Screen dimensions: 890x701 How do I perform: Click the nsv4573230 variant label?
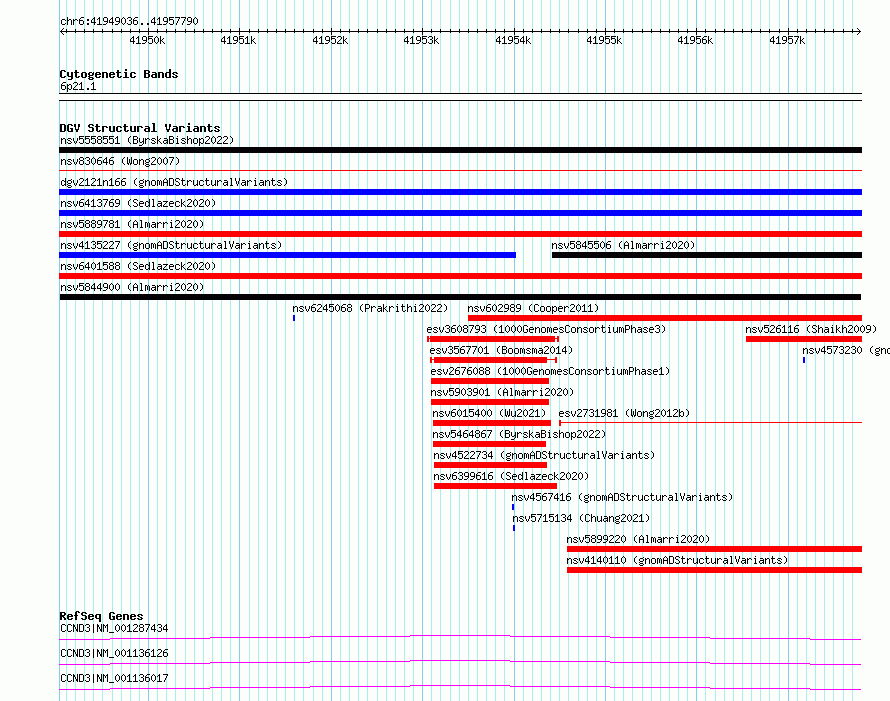(x=846, y=350)
